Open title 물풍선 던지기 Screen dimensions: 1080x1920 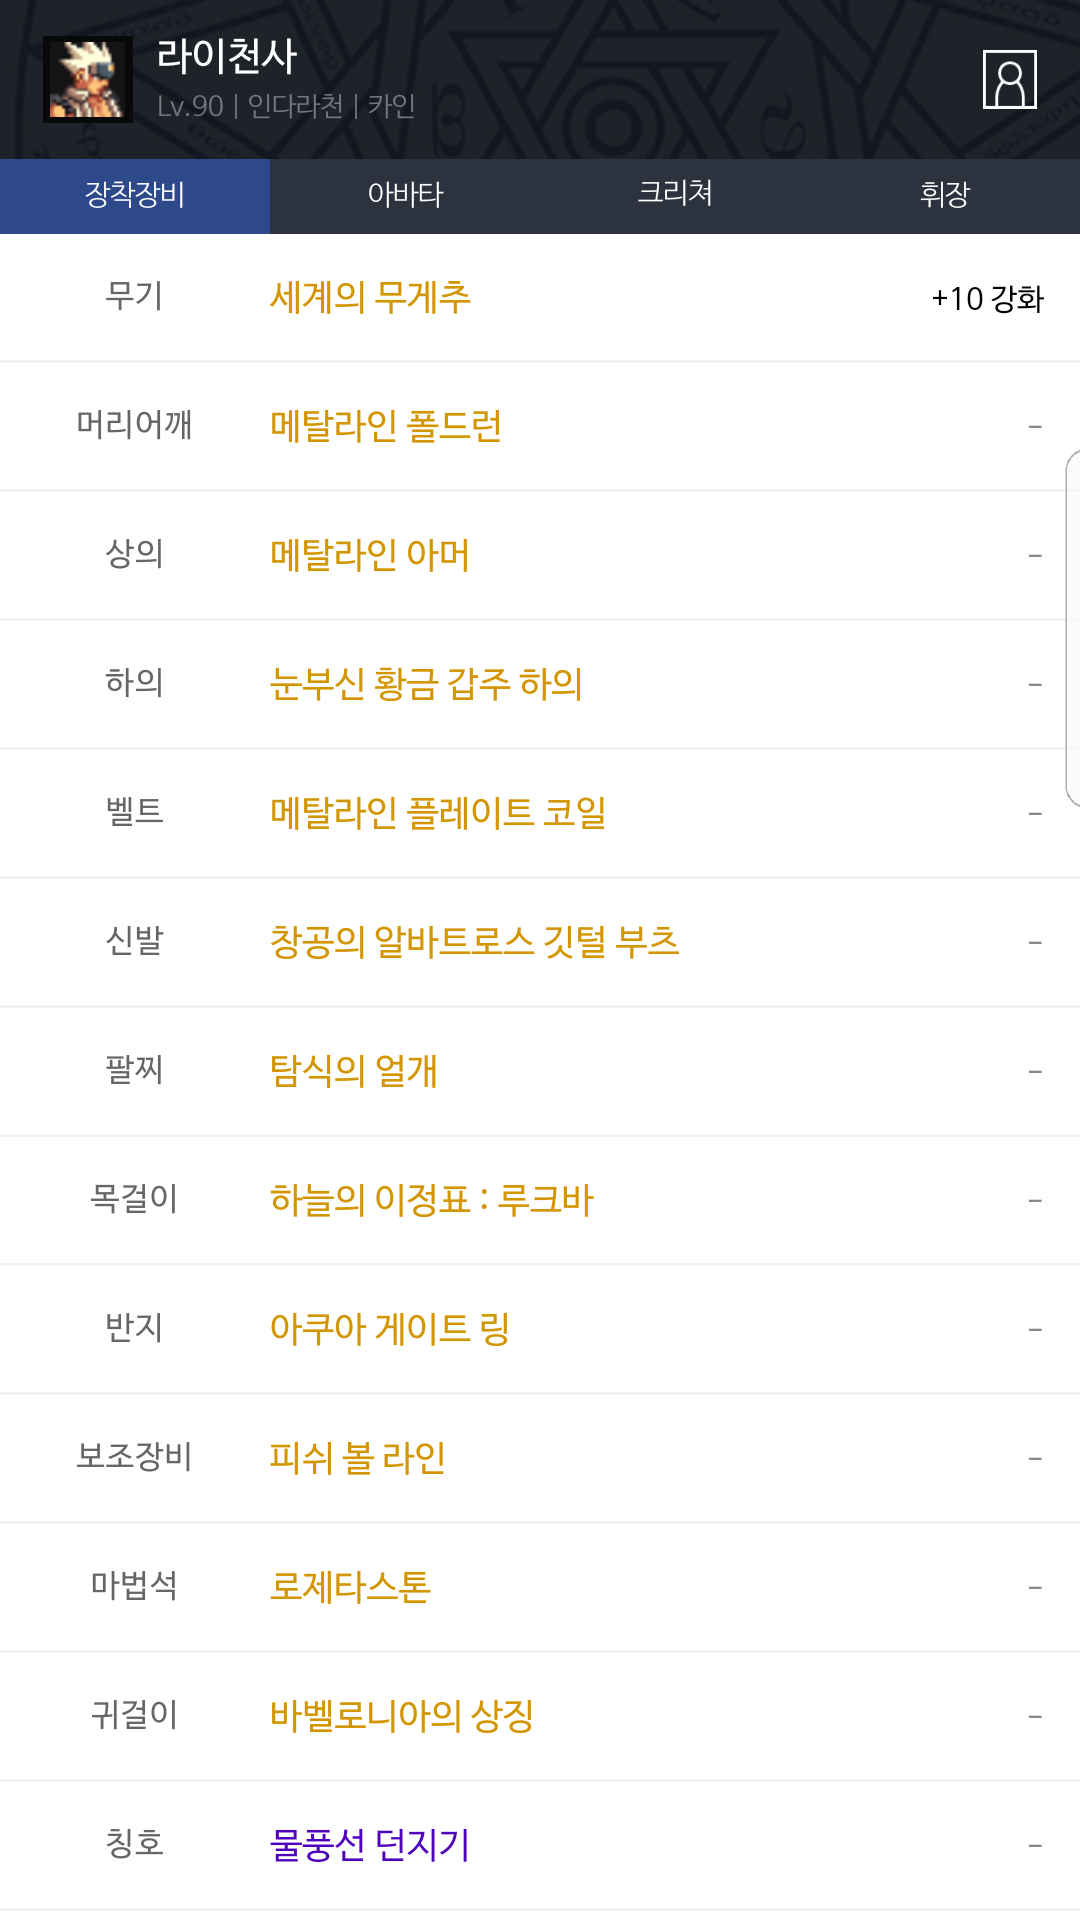coord(369,1845)
